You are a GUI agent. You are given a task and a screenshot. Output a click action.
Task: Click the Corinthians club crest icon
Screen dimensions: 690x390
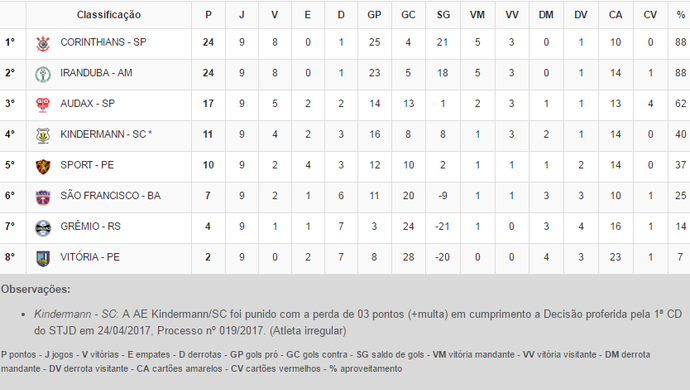(x=43, y=43)
